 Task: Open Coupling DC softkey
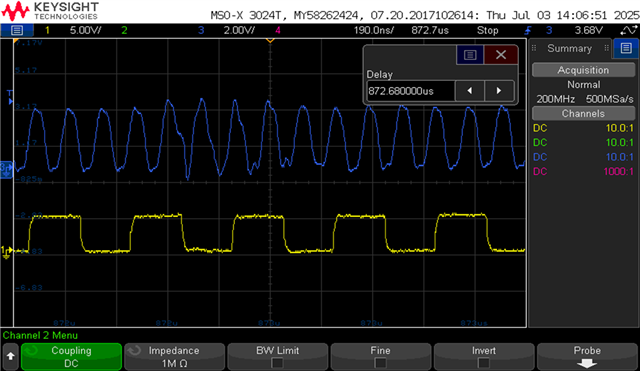click(71, 357)
